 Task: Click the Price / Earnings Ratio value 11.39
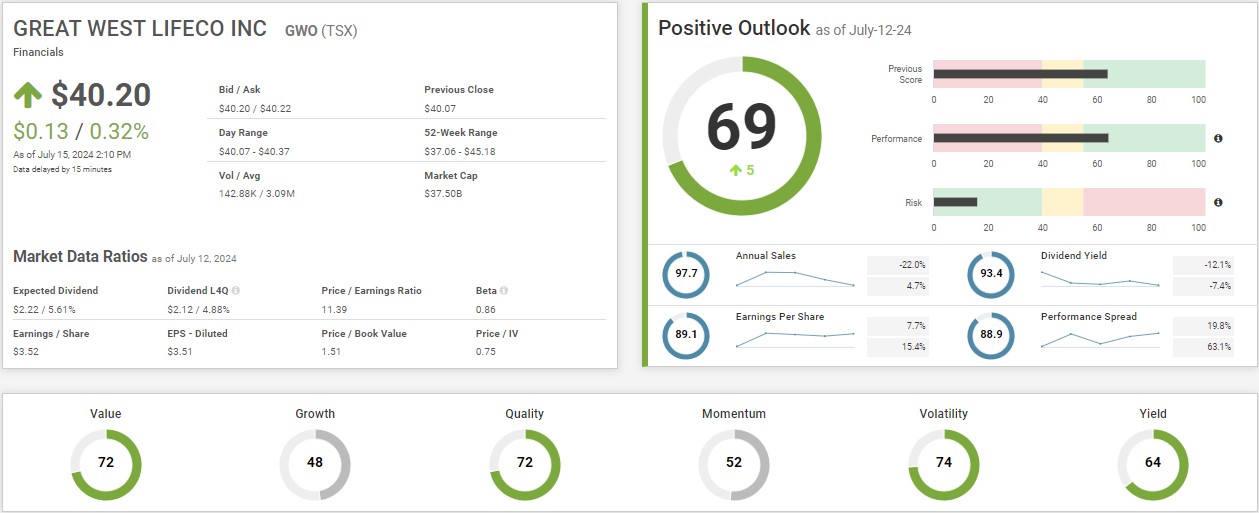(x=334, y=309)
